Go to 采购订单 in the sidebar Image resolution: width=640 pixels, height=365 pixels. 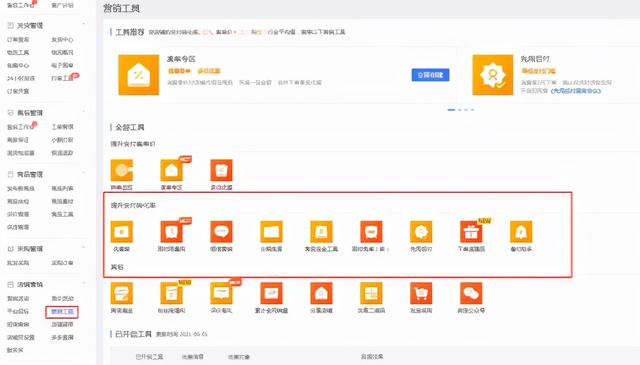(x=62, y=263)
